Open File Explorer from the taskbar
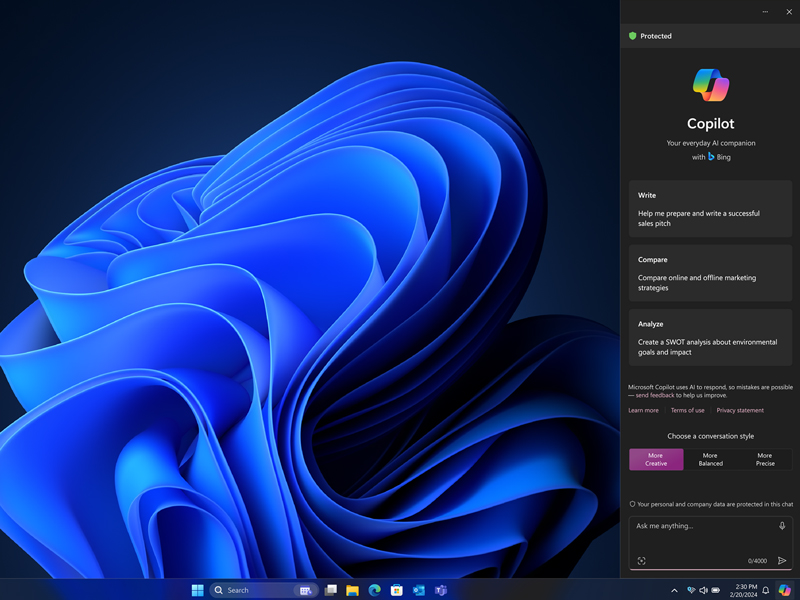 click(353, 590)
